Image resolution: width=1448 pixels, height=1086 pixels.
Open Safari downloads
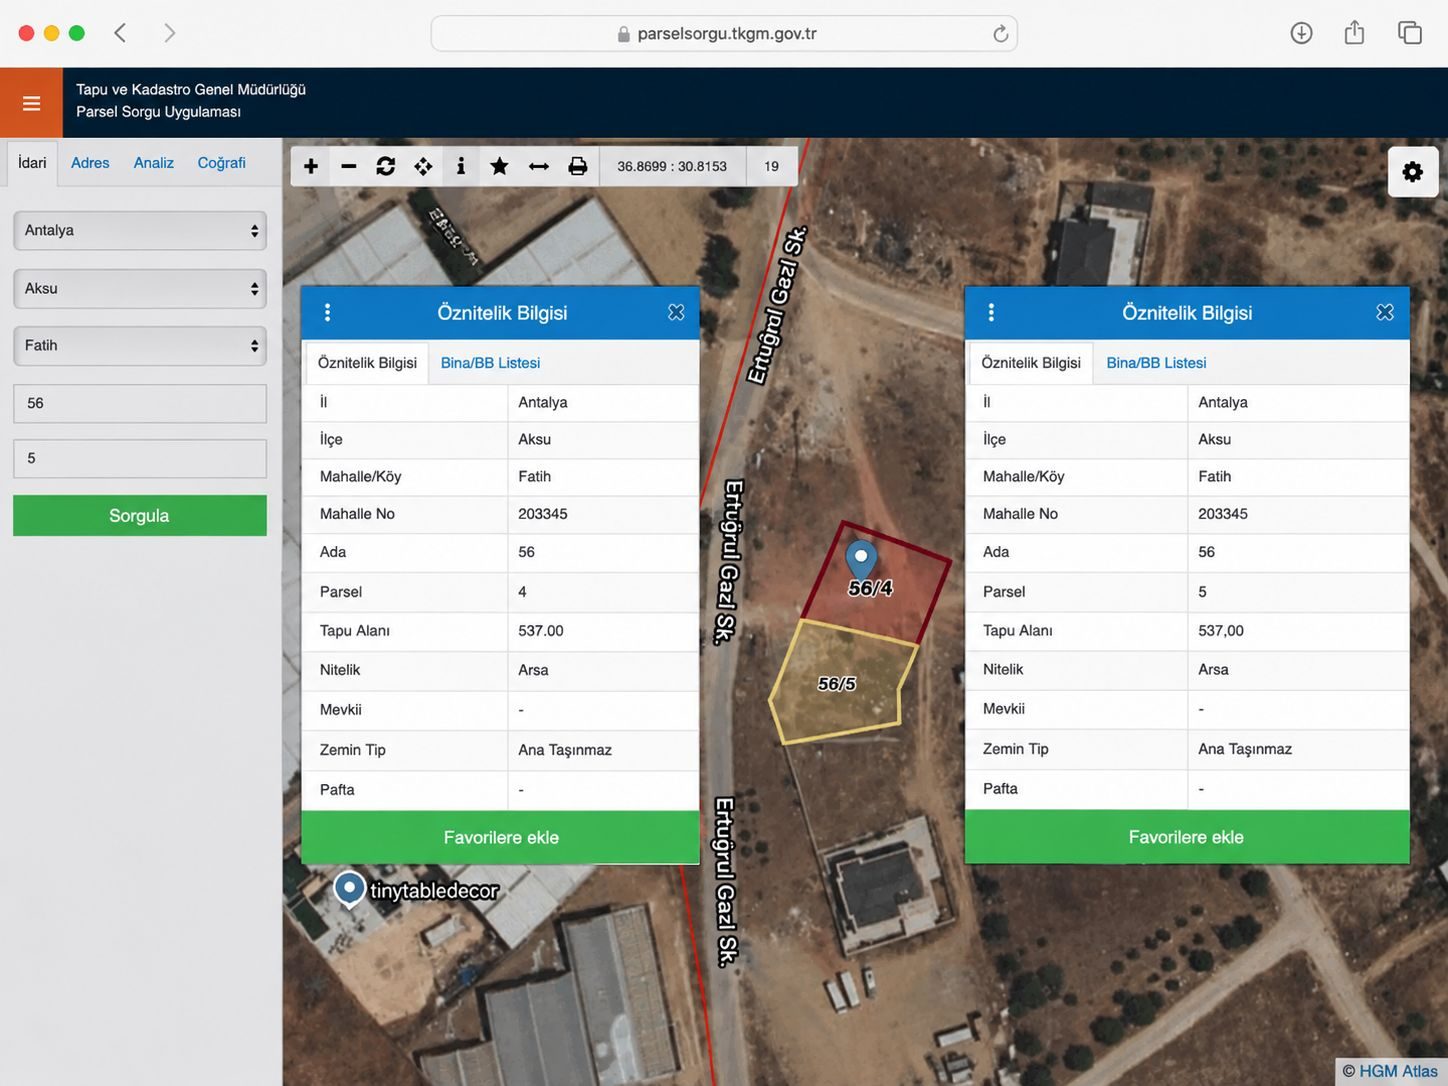pyautogui.click(x=1301, y=33)
